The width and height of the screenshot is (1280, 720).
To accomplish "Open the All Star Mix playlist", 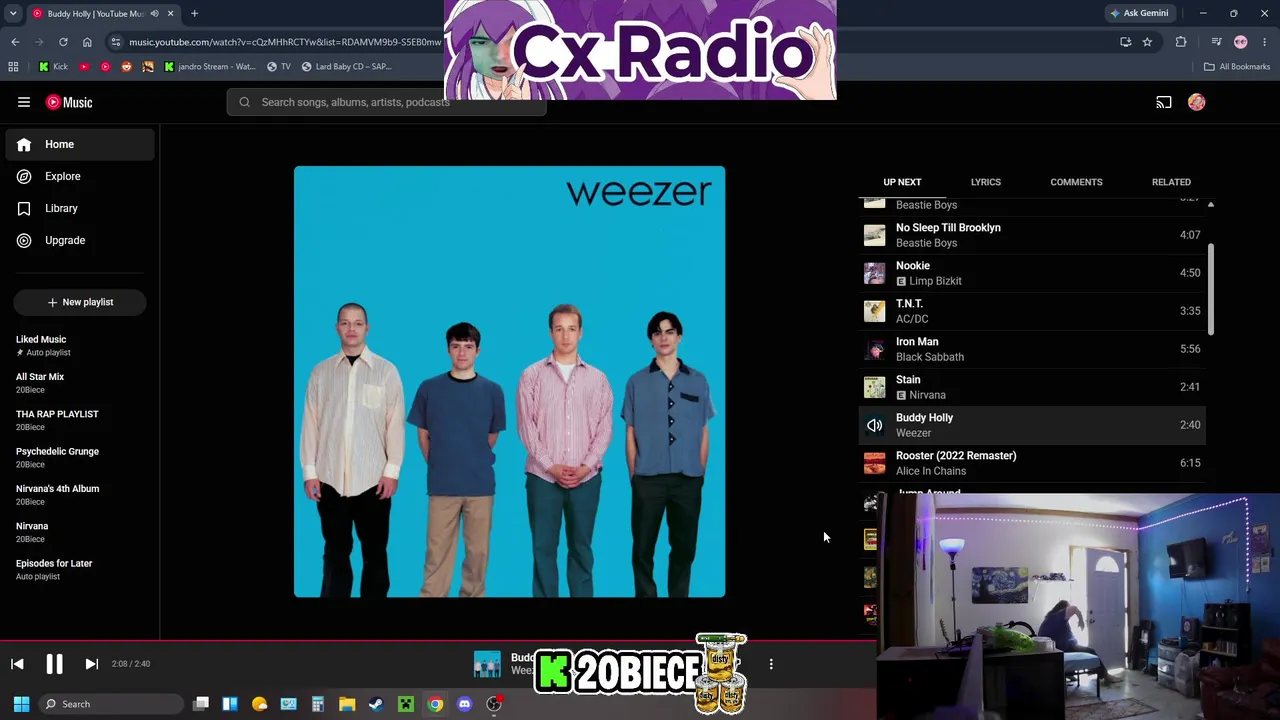I will tap(80, 383).
